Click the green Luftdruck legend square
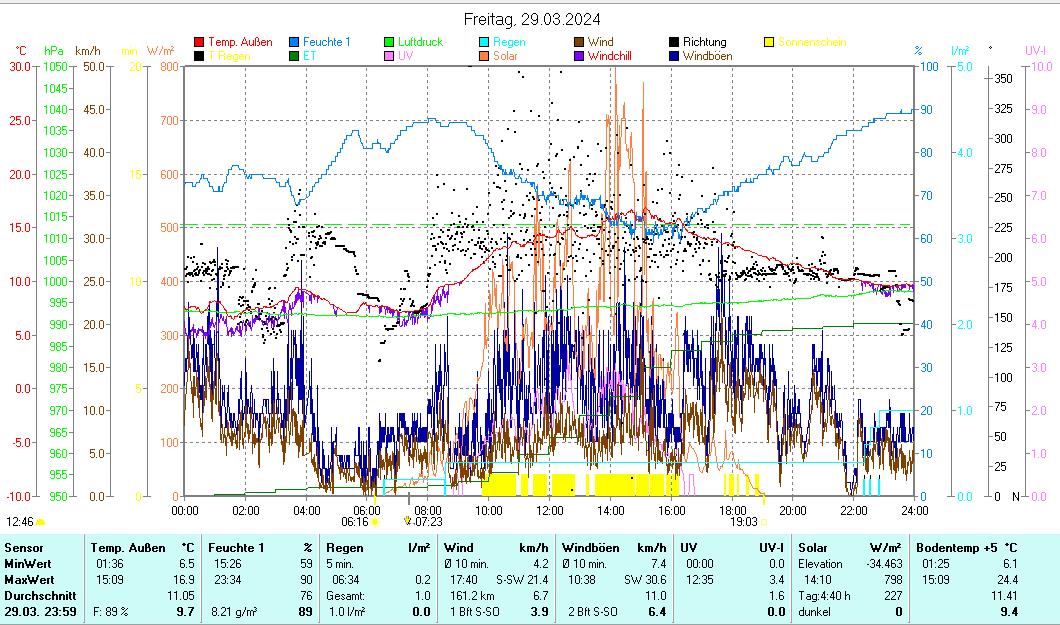 (389, 42)
